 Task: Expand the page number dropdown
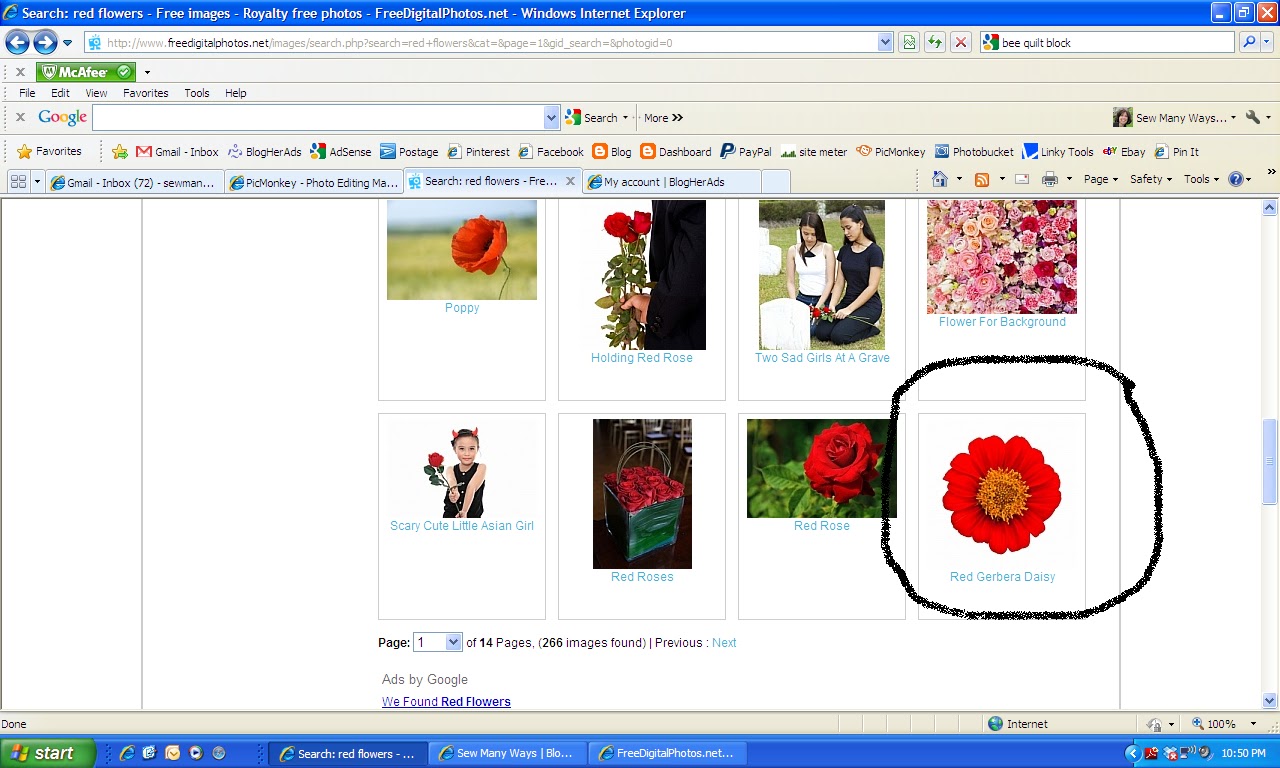pos(453,642)
